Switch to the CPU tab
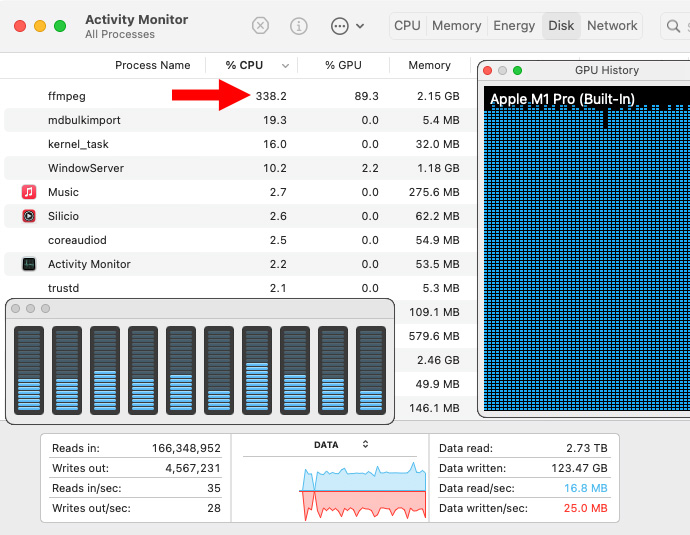690x535 pixels. pos(407,26)
